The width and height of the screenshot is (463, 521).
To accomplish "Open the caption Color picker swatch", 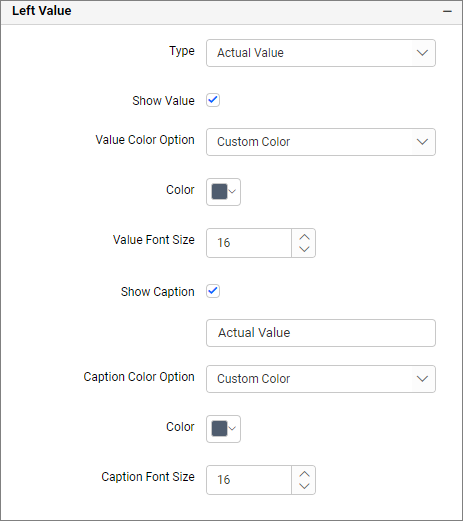I will coord(223,429).
